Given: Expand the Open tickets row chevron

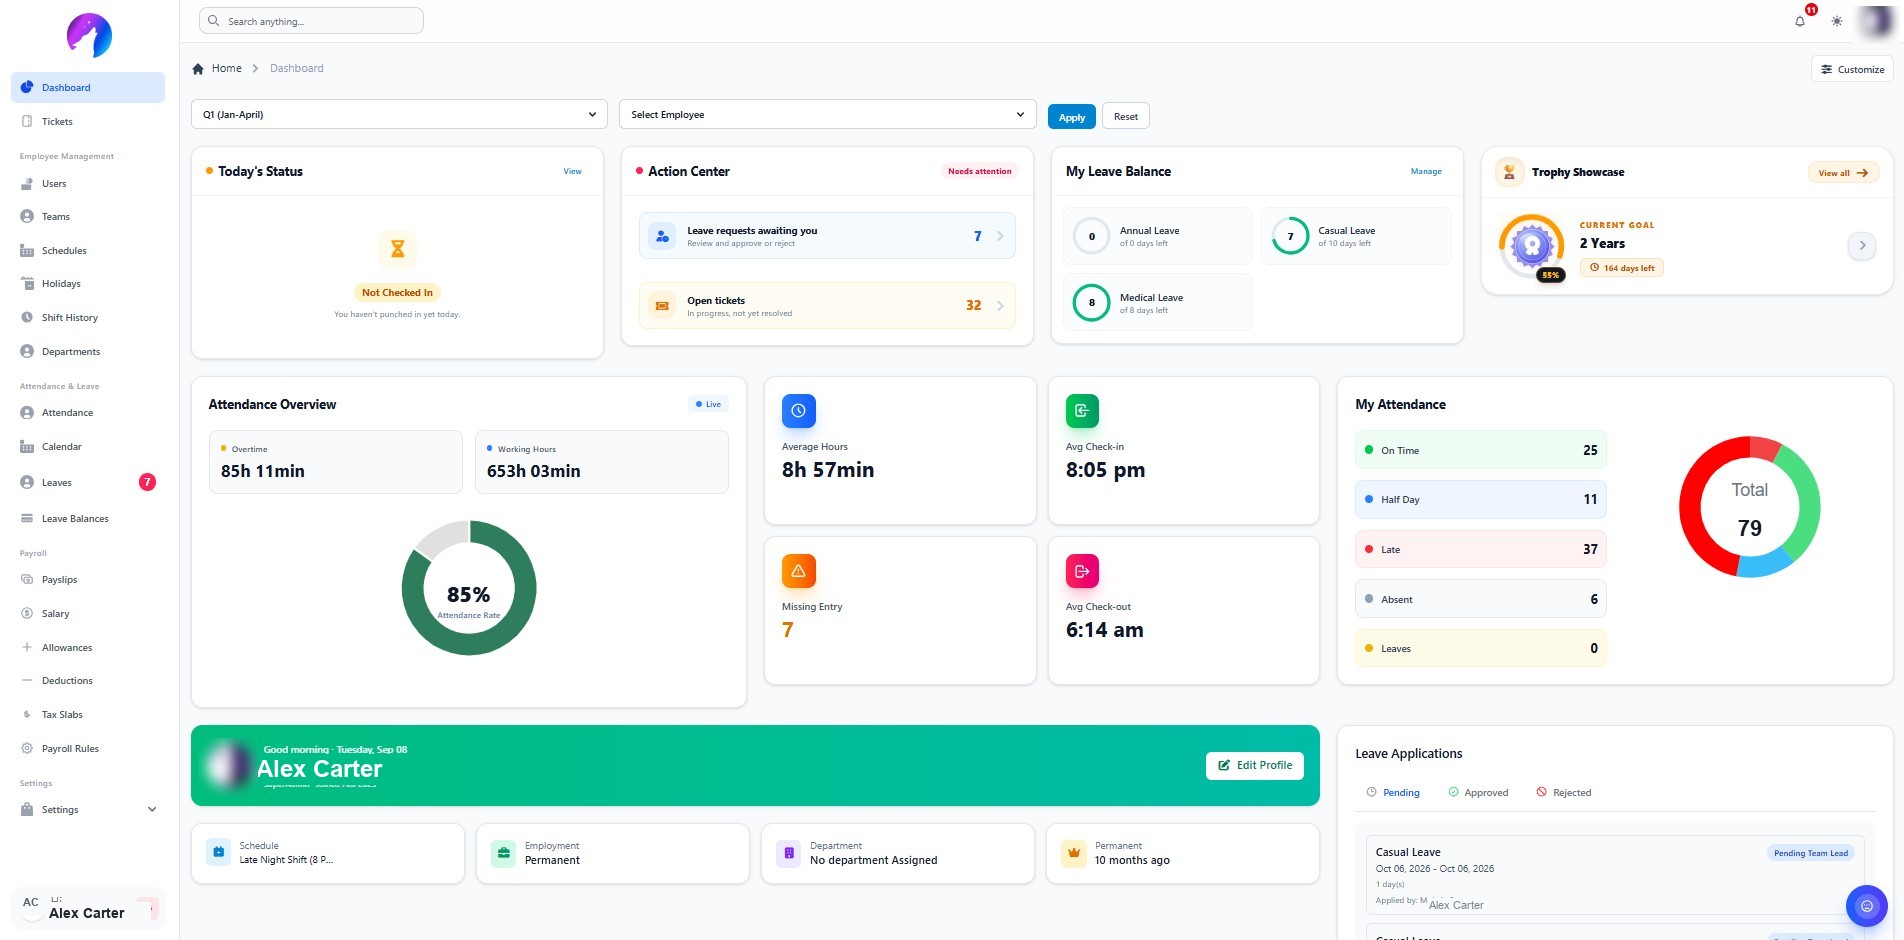Looking at the screenshot, I should coord(1000,306).
